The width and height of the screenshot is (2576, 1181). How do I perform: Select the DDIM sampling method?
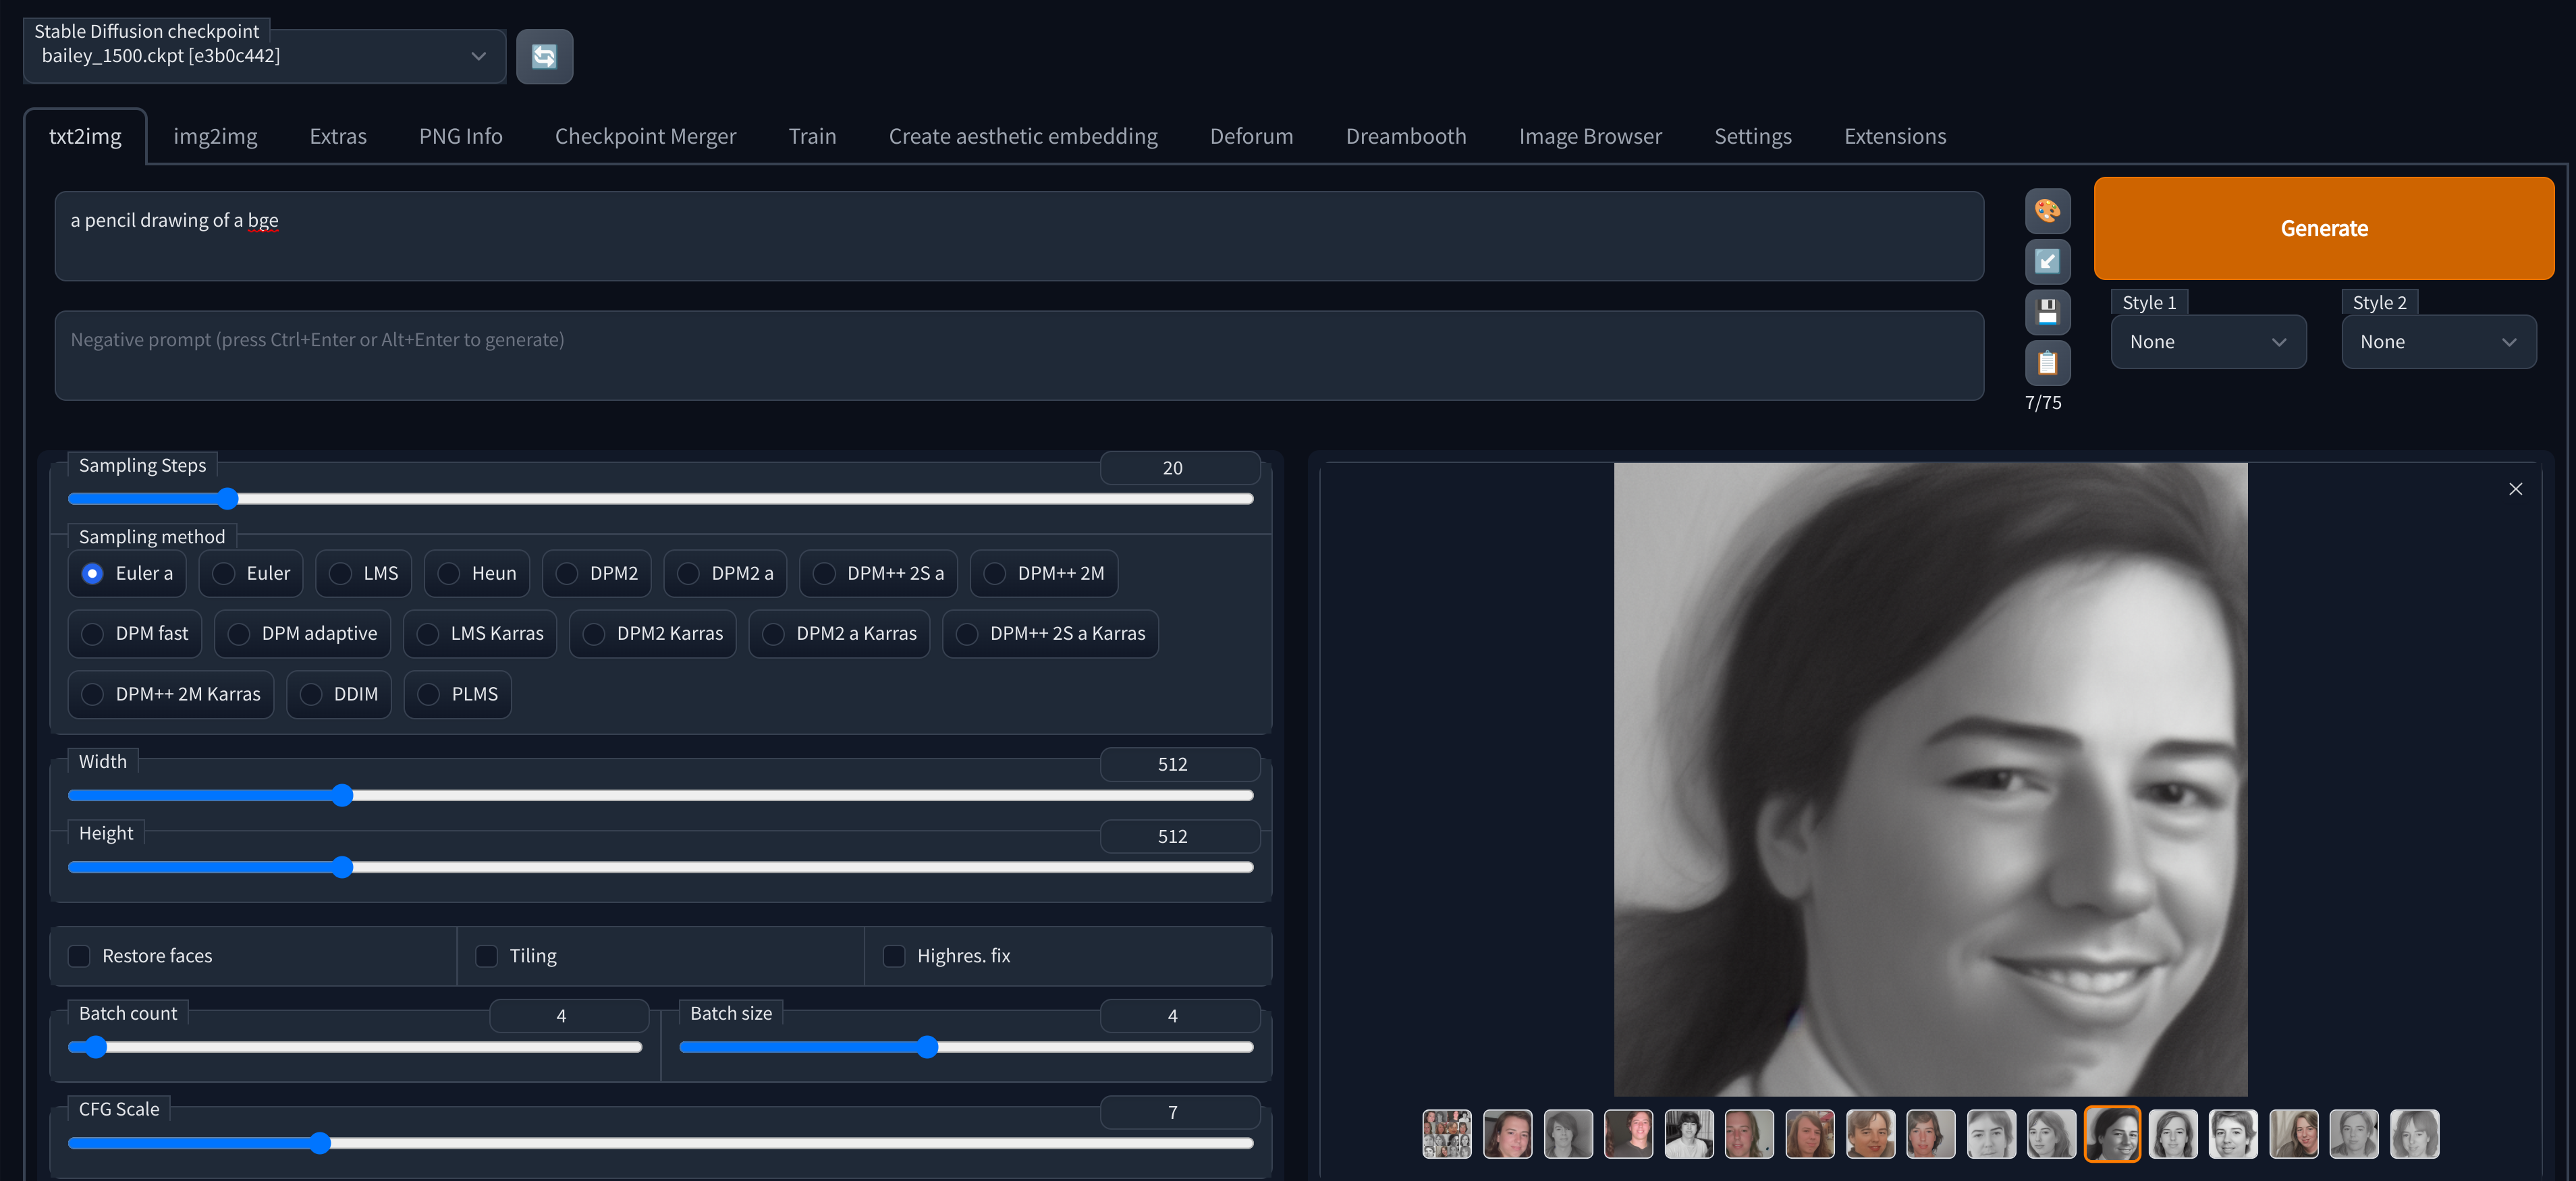pos(311,694)
